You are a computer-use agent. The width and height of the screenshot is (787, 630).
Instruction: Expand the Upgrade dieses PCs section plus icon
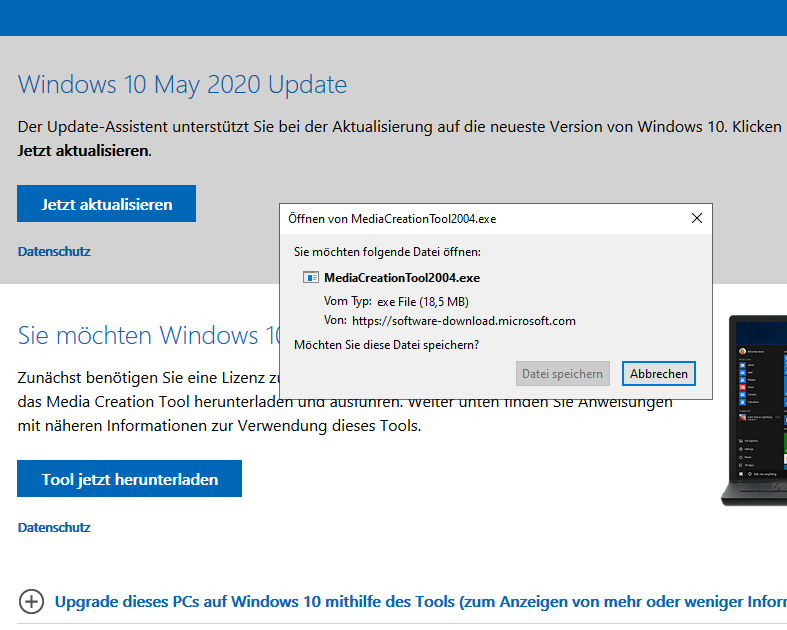[31, 601]
